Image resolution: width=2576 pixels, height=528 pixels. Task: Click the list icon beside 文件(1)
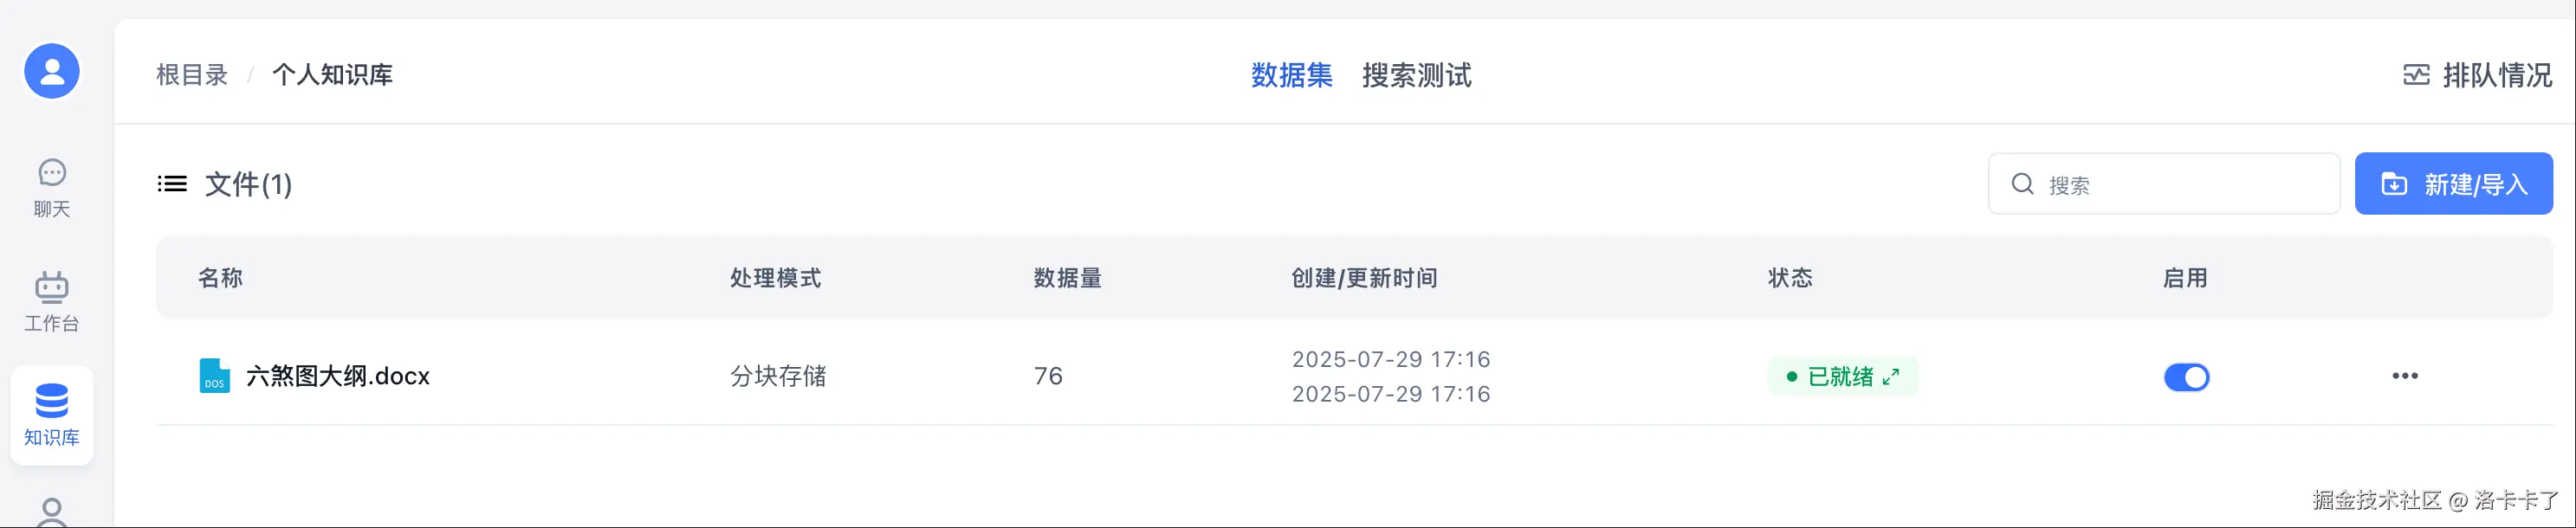pos(172,184)
